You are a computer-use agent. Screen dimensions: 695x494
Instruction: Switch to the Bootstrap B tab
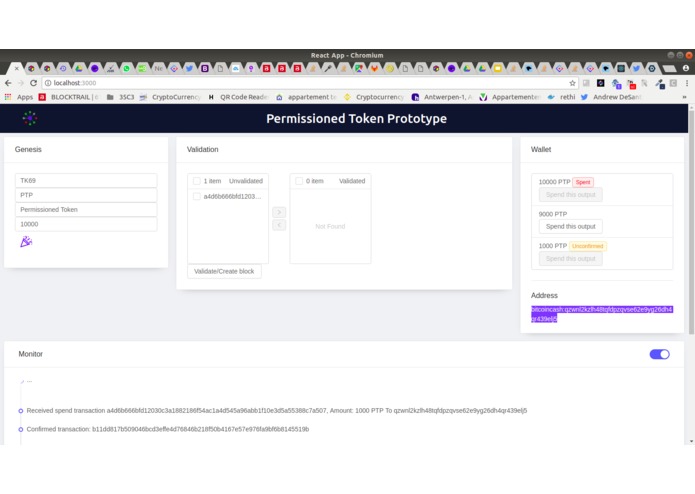click(204, 68)
